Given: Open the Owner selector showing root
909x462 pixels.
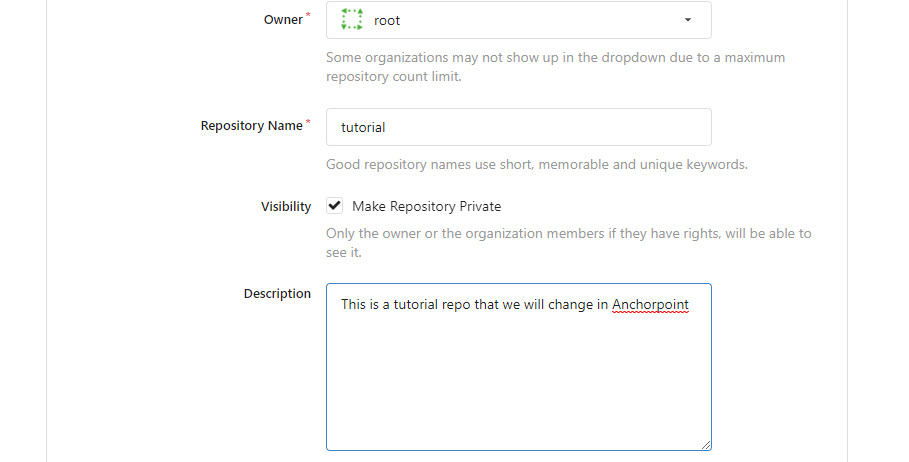Looking at the screenshot, I should click(518, 20).
